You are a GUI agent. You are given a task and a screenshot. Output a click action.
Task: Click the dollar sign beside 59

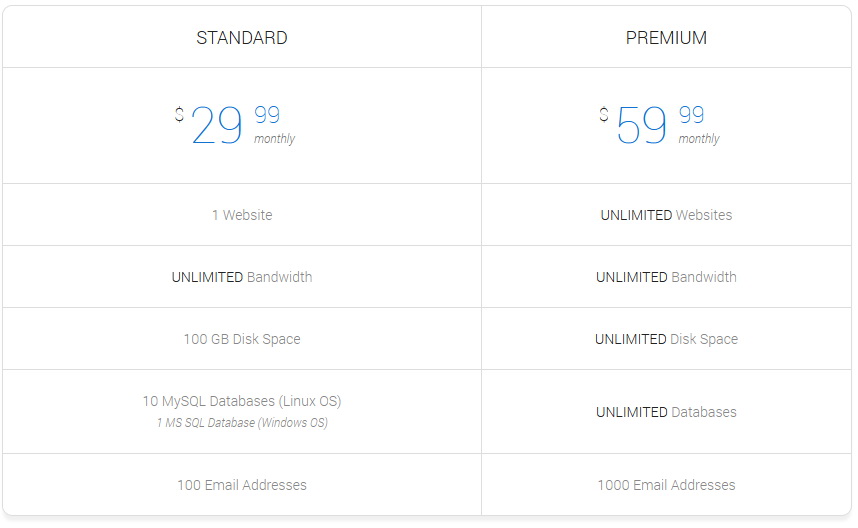604,114
